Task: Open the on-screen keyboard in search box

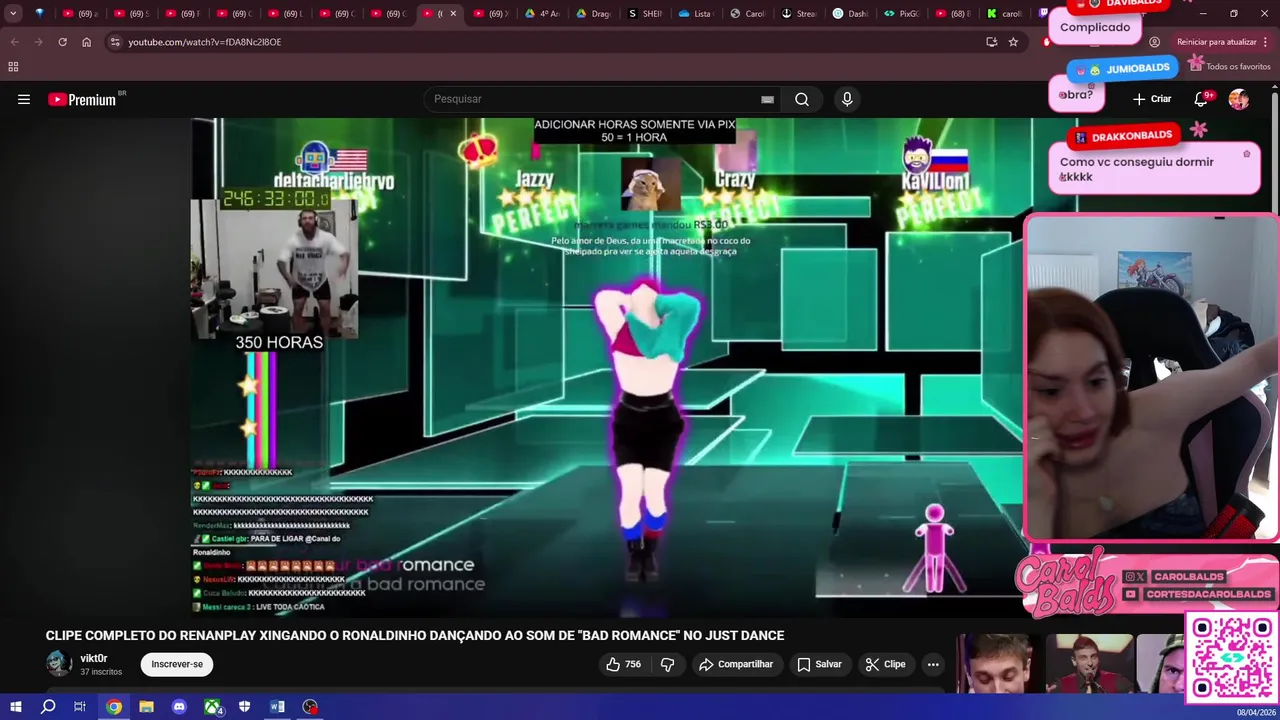Action: [x=767, y=99]
